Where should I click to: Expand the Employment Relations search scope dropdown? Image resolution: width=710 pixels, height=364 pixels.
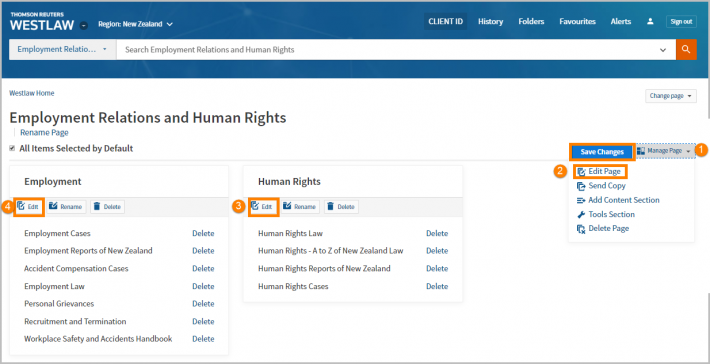62,49
